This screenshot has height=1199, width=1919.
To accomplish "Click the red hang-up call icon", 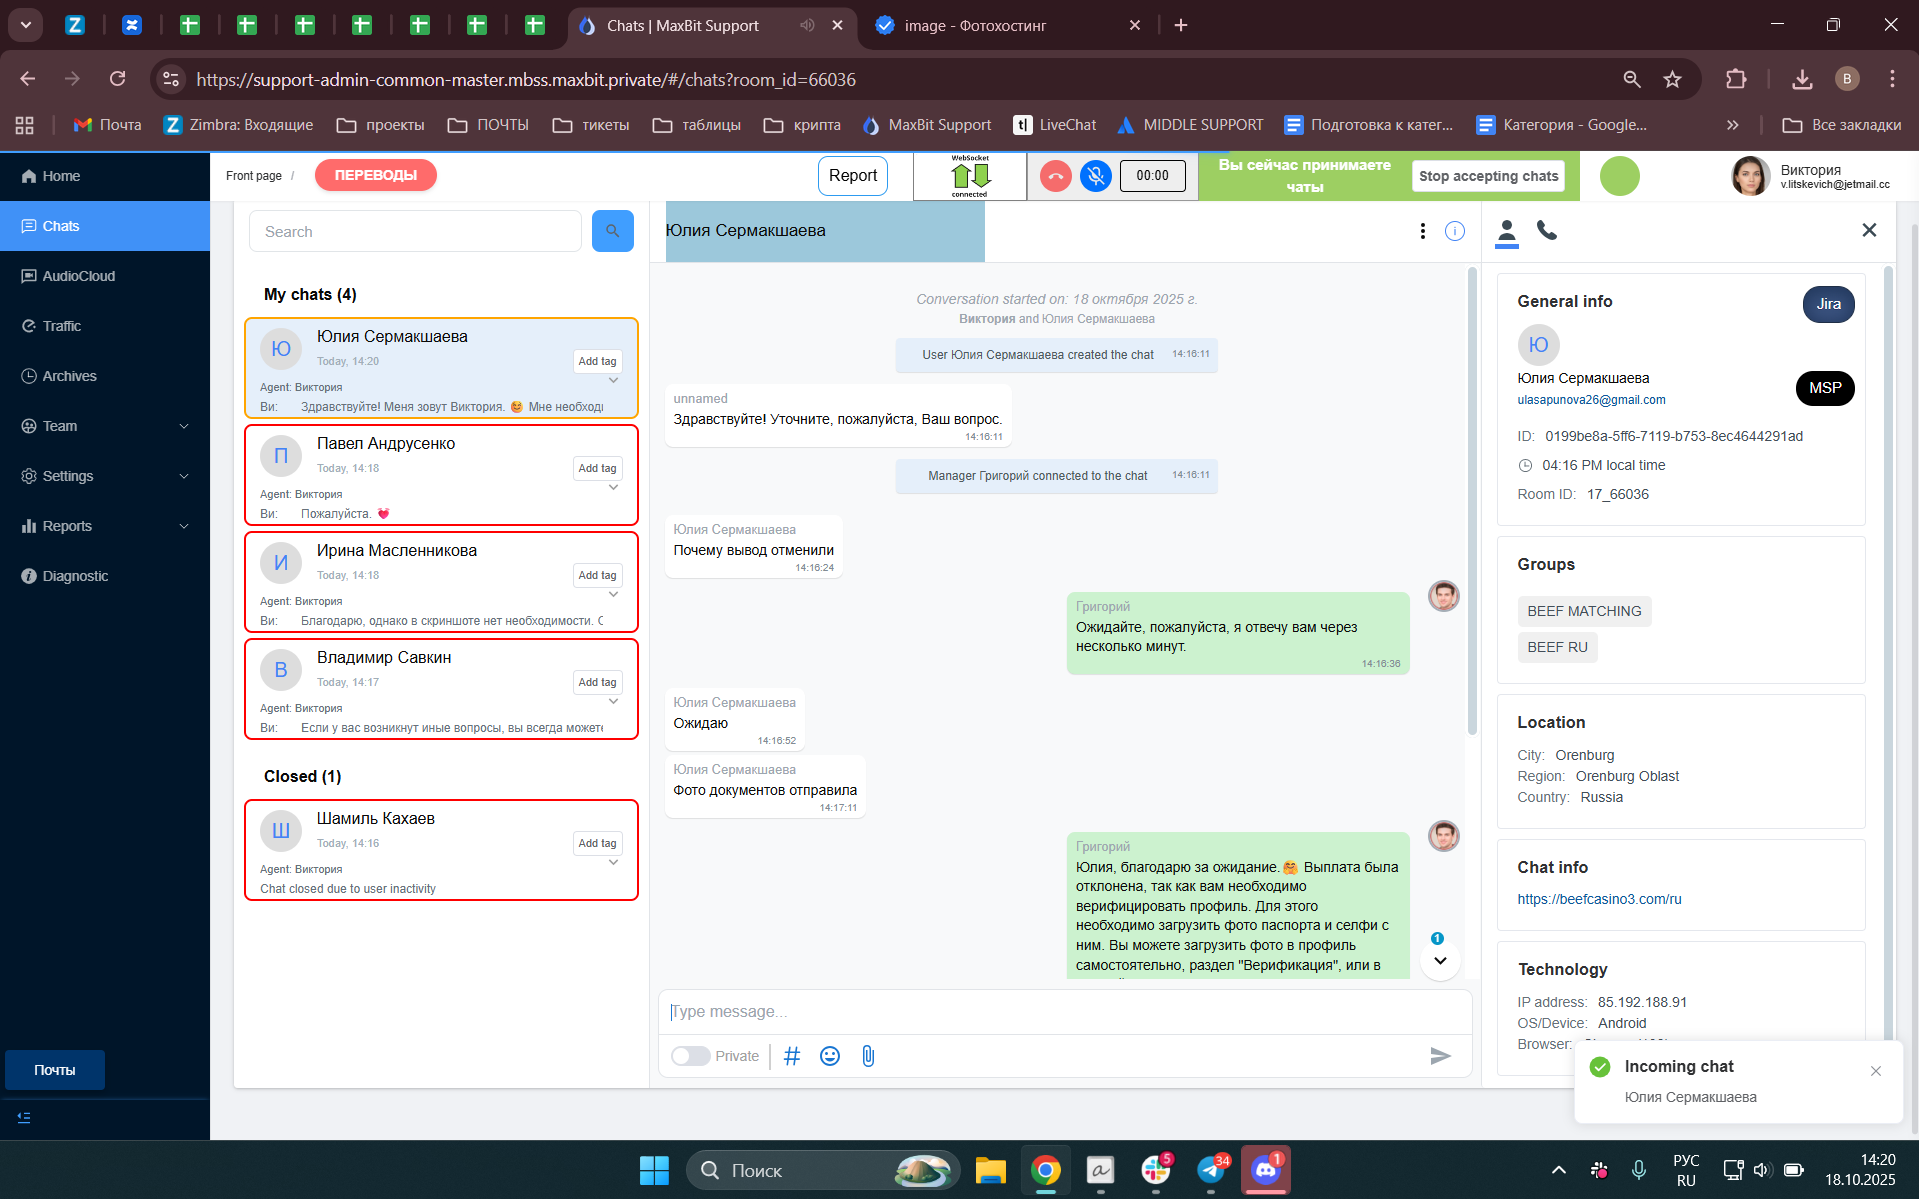I will pyautogui.click(x=1055, y=176).
